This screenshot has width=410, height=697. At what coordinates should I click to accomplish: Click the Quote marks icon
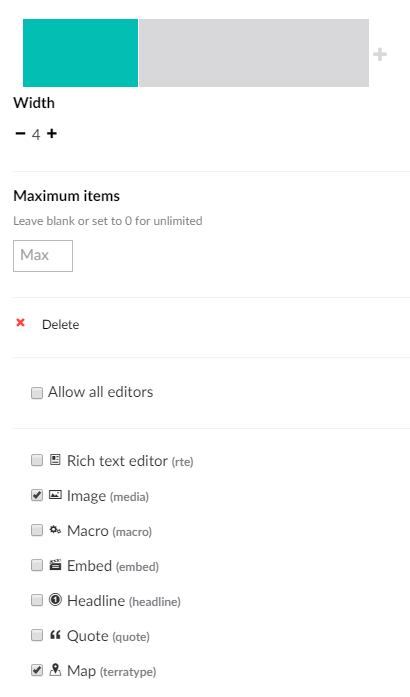pyautogui.click(x=55, y=635)
